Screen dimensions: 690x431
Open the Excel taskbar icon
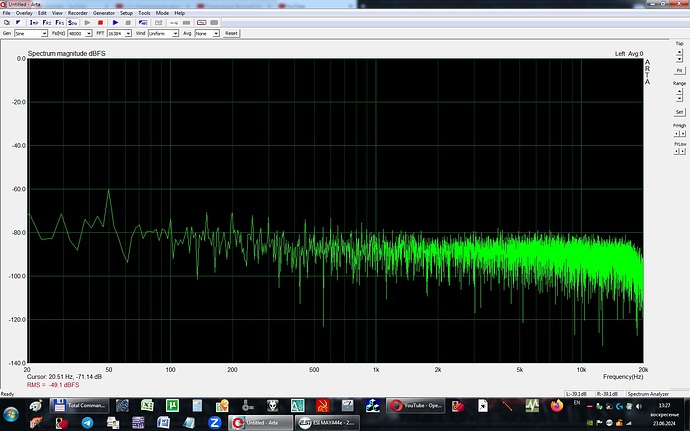click(x=147, y=405)
